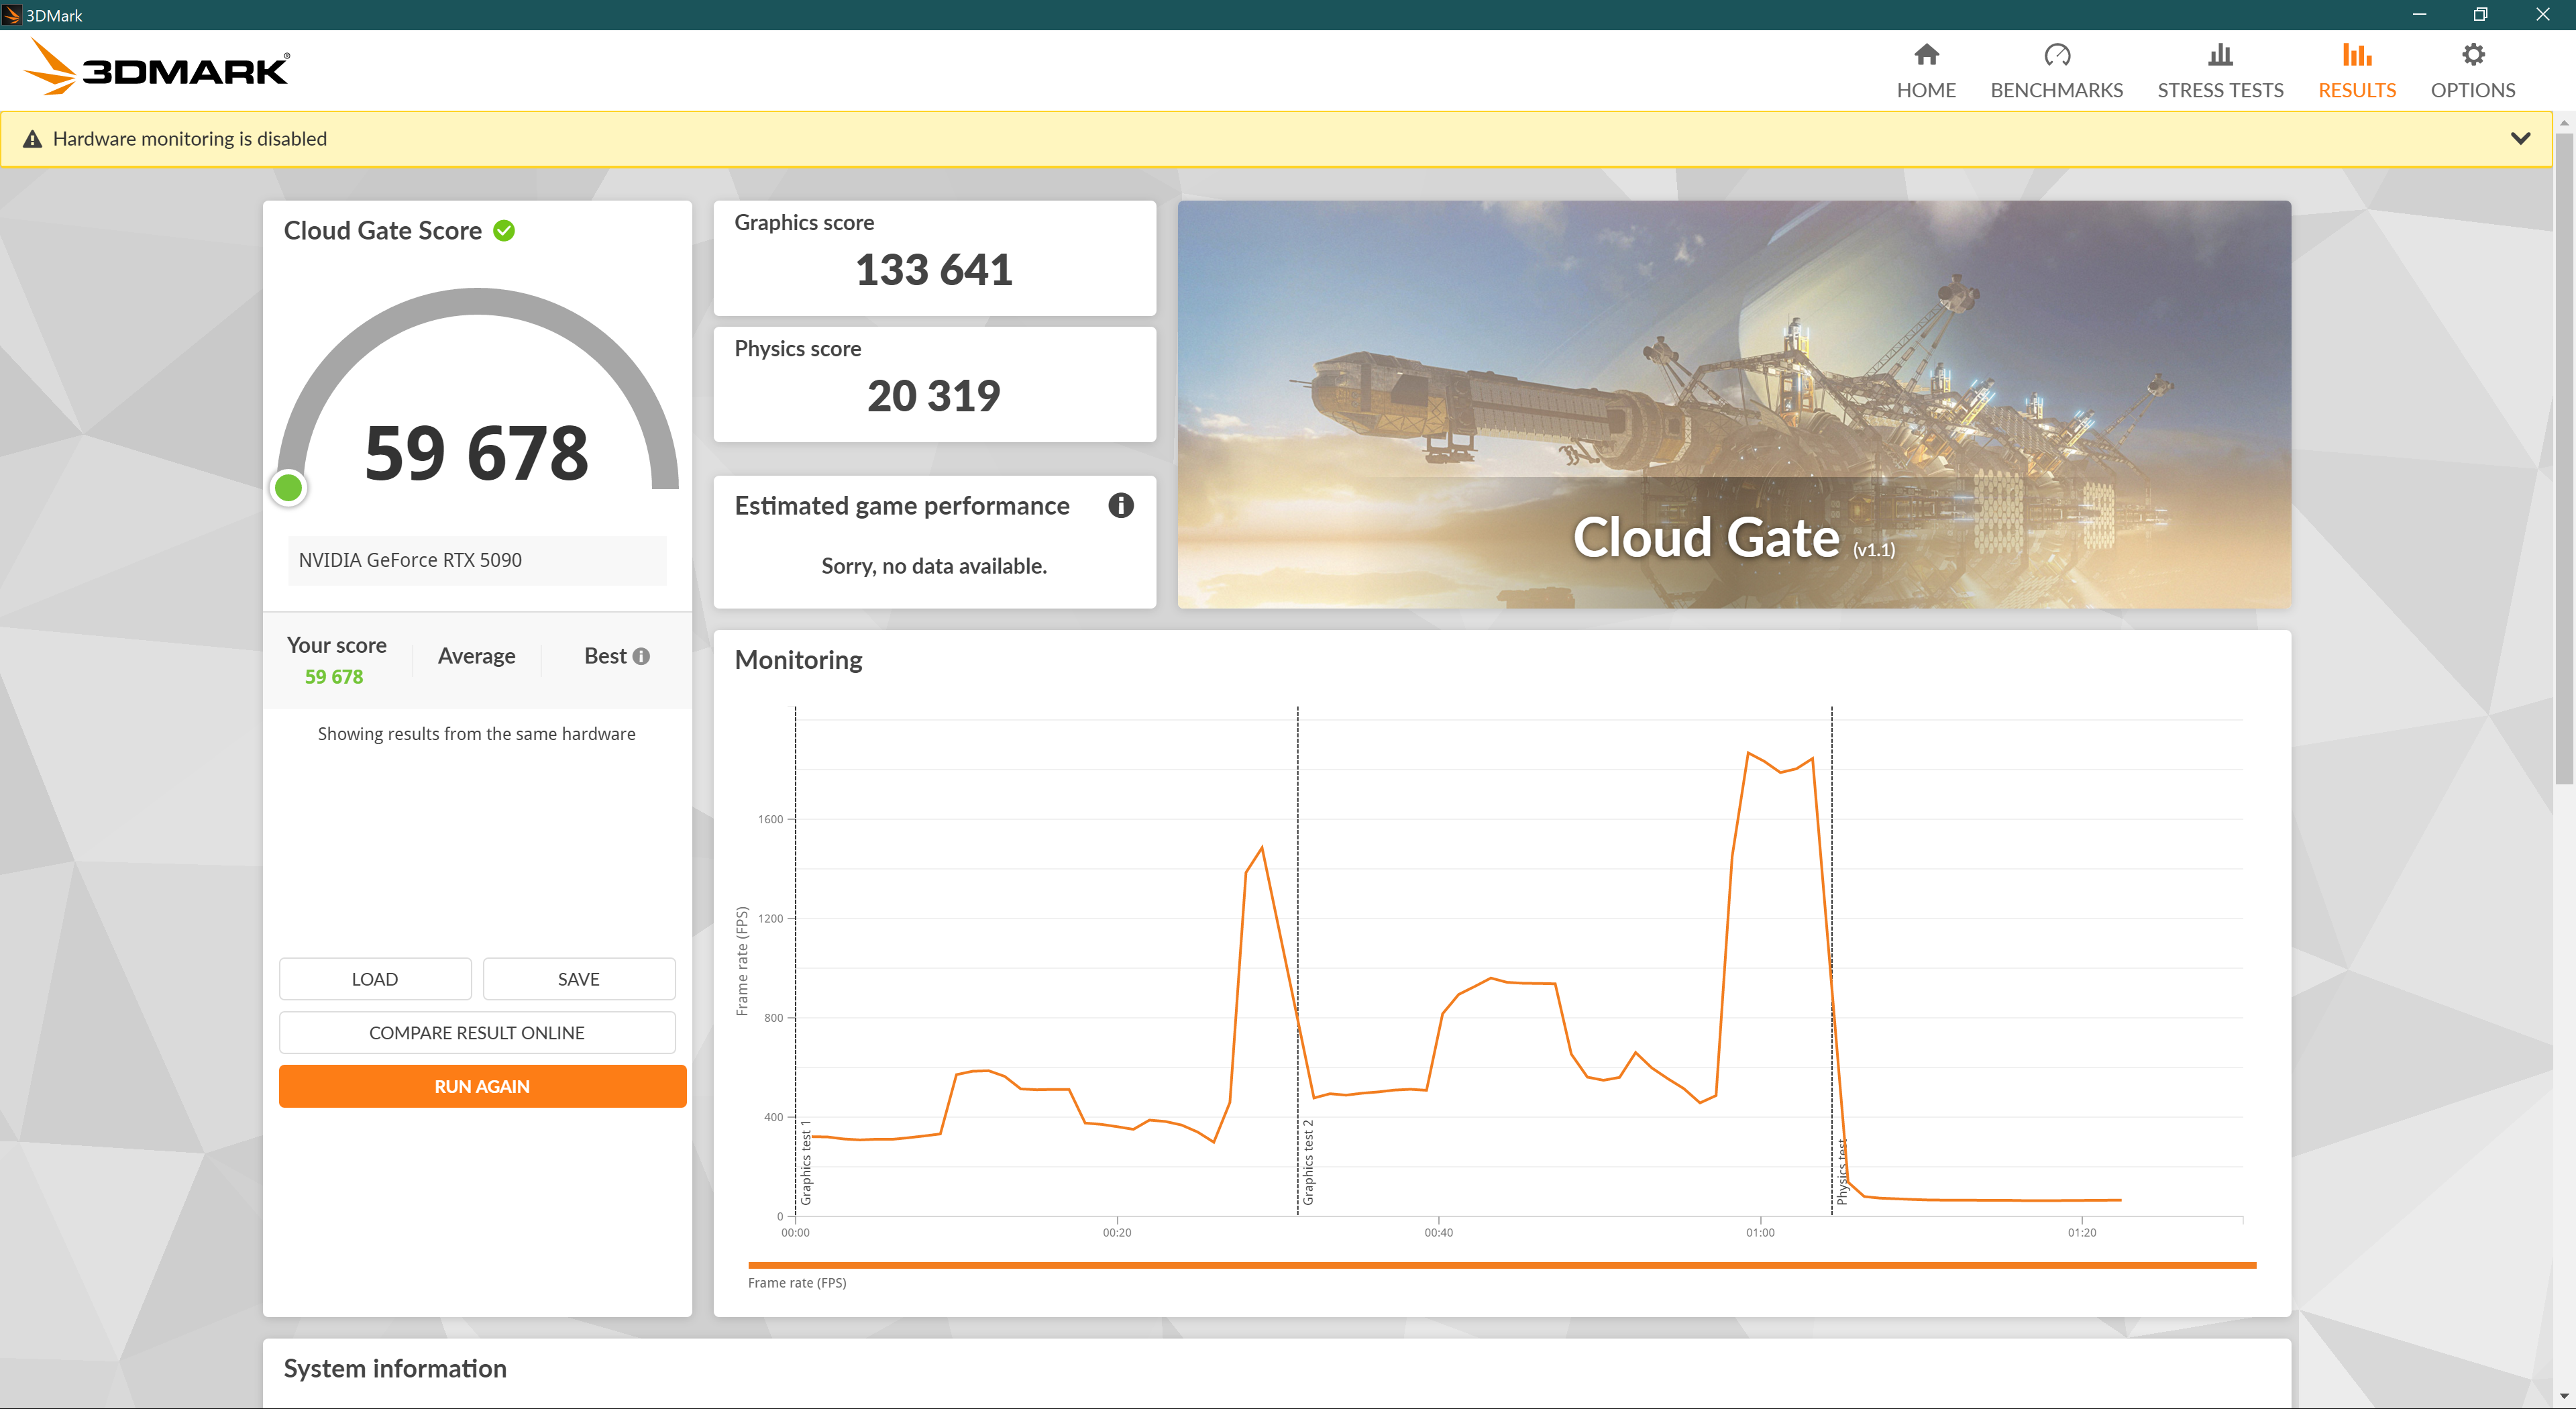Click the Physics test timeline marker
This screenshot has width=2576, height=1409.
(x=1842, y=1171)
